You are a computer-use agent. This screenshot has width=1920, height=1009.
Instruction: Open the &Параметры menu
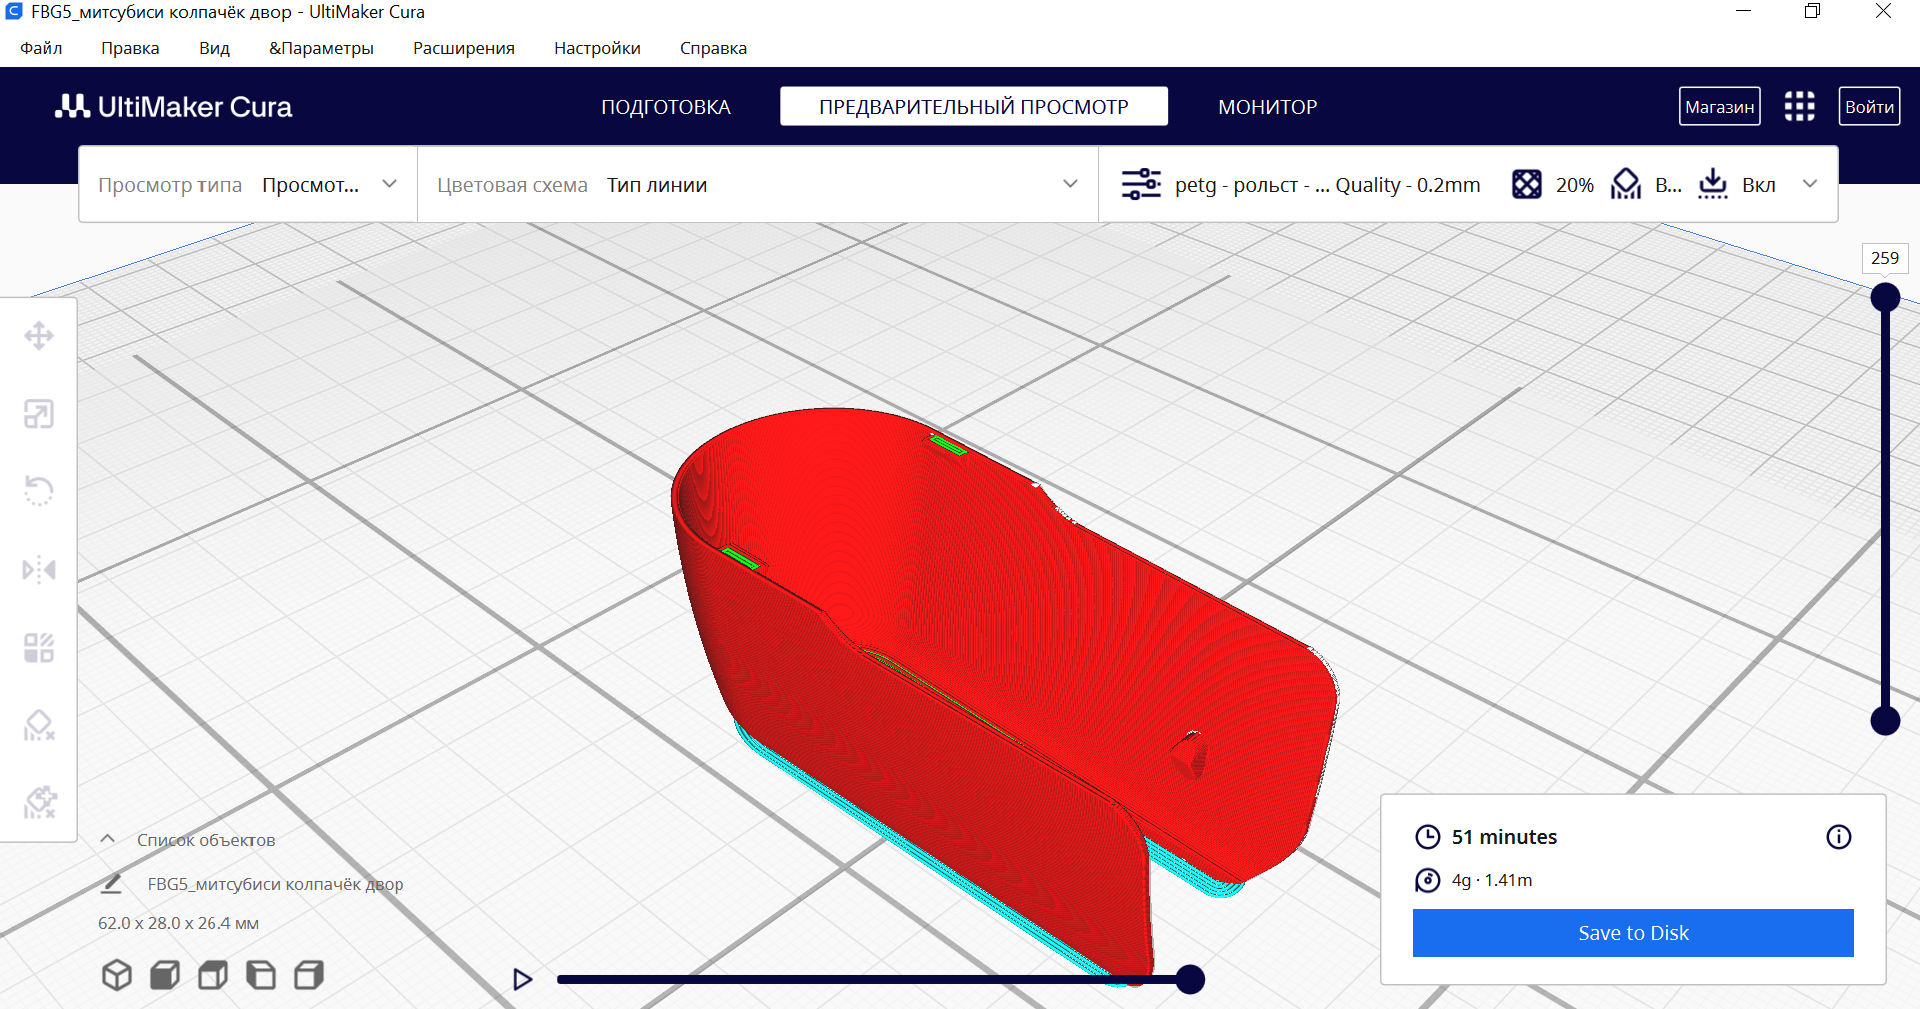321,48
